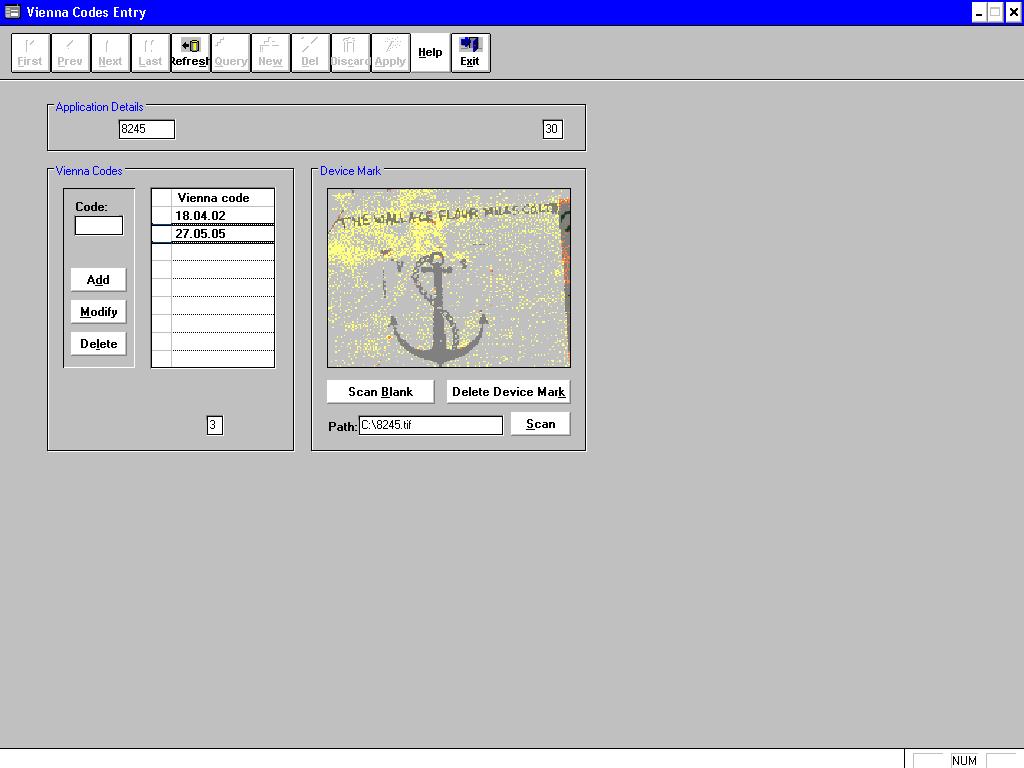
Task: Click the Last record toolbar icon
Action: (x=150, y=53)
